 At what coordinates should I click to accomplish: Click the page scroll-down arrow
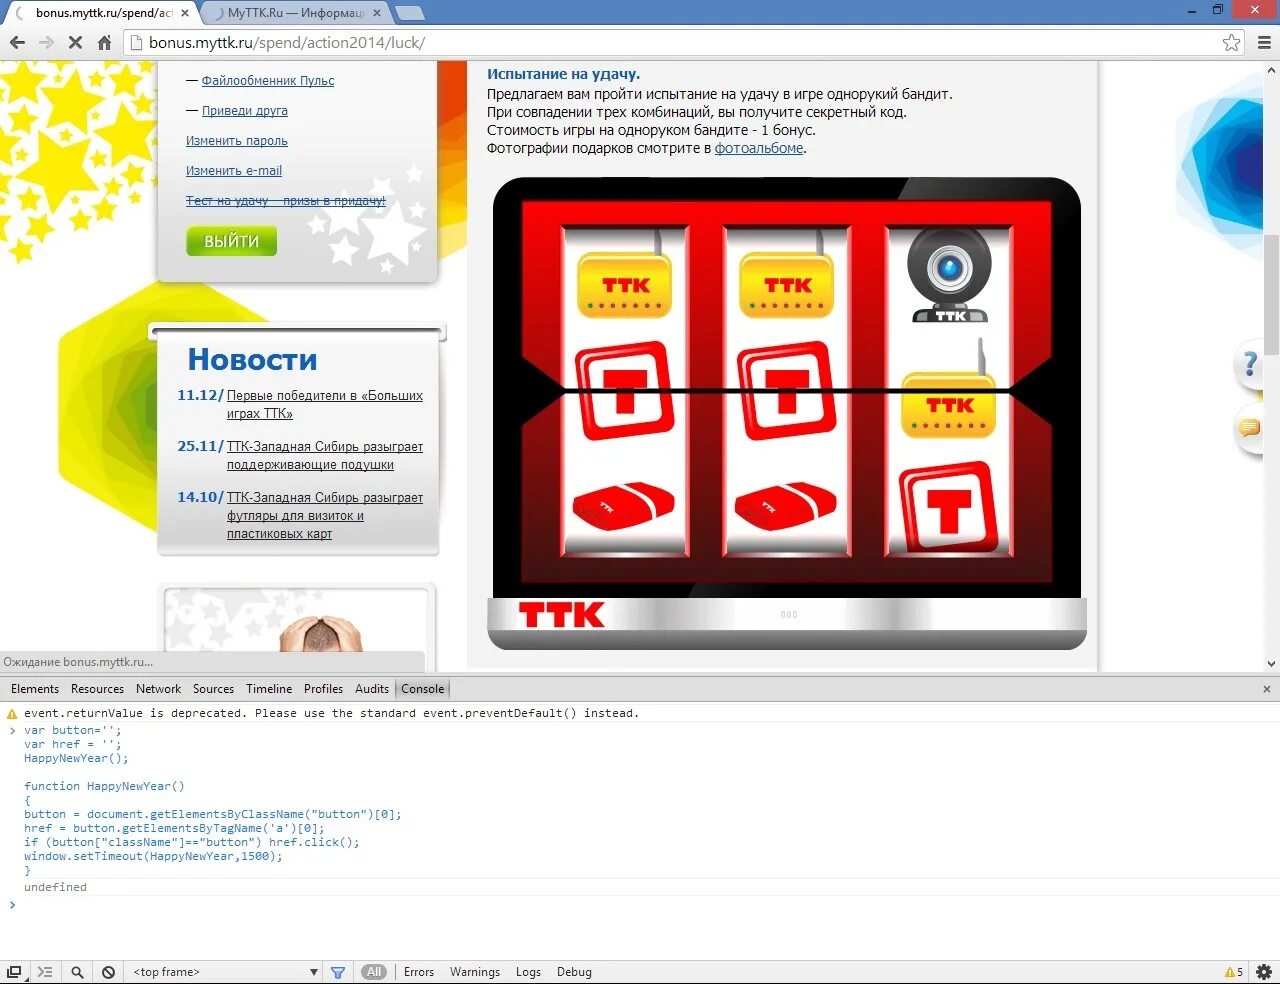[1271, 663]
